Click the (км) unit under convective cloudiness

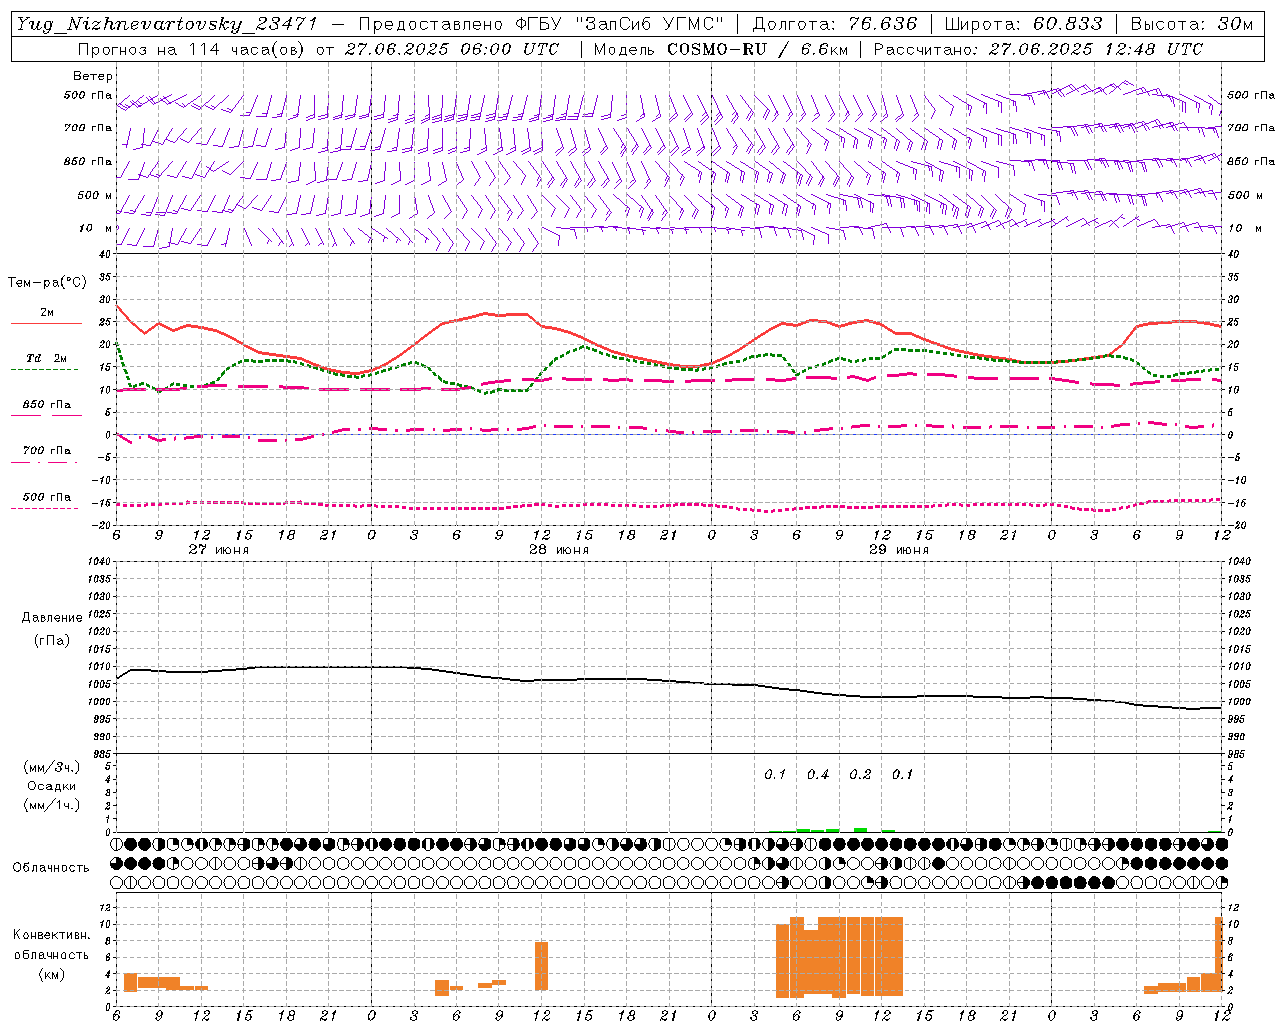(x=51, y=974)
